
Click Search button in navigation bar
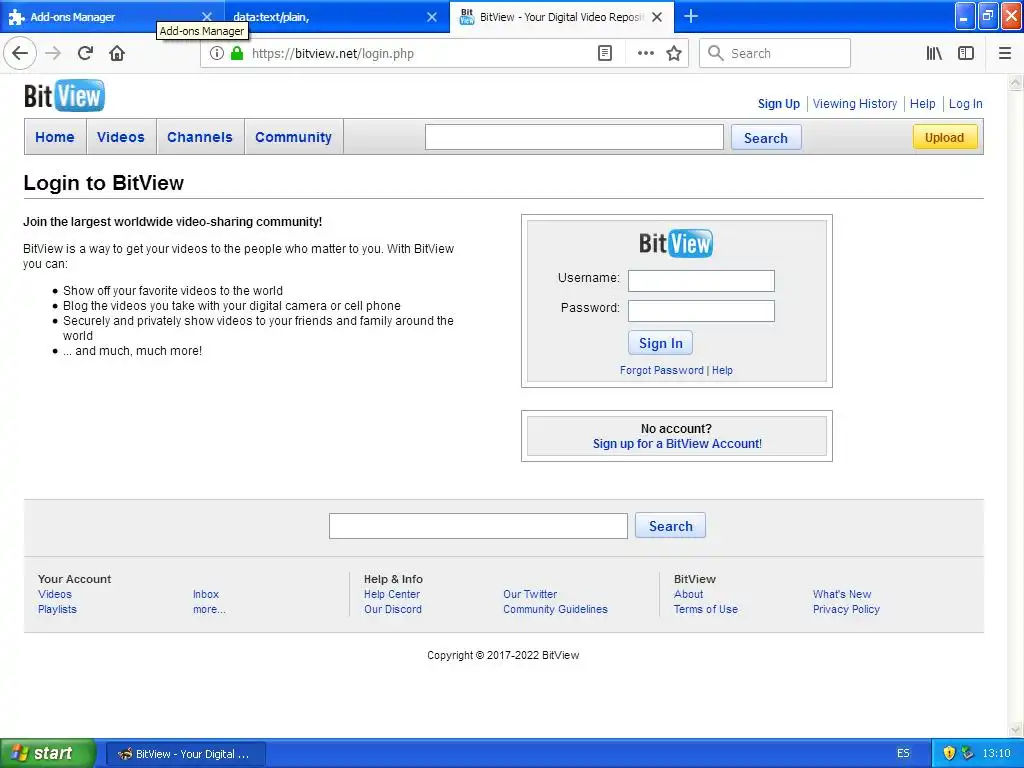[765, 138]
